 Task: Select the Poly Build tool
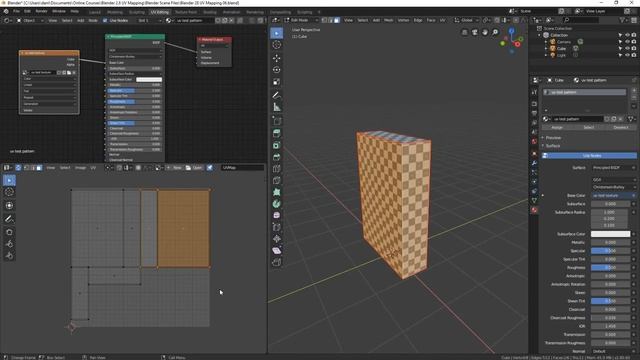tap(277, 192)
